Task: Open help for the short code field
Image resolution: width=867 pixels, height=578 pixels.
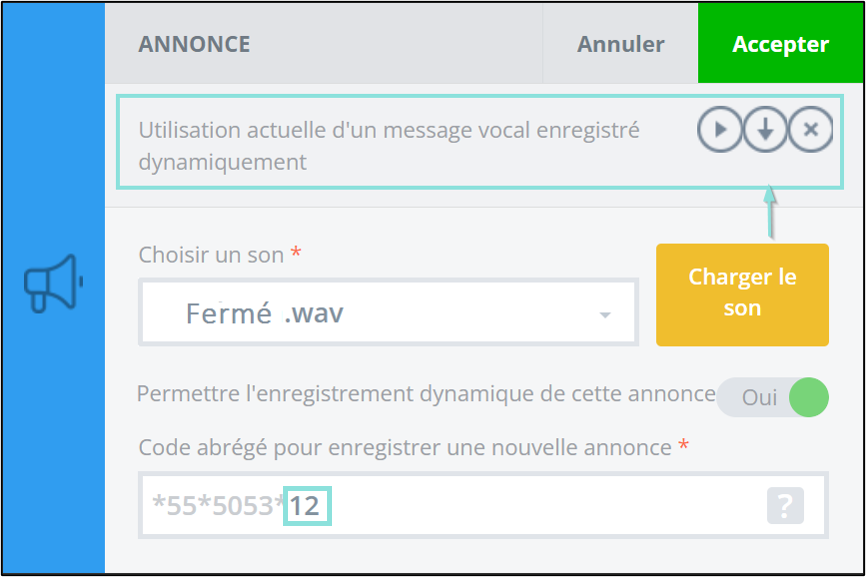Action: [785, 506]
